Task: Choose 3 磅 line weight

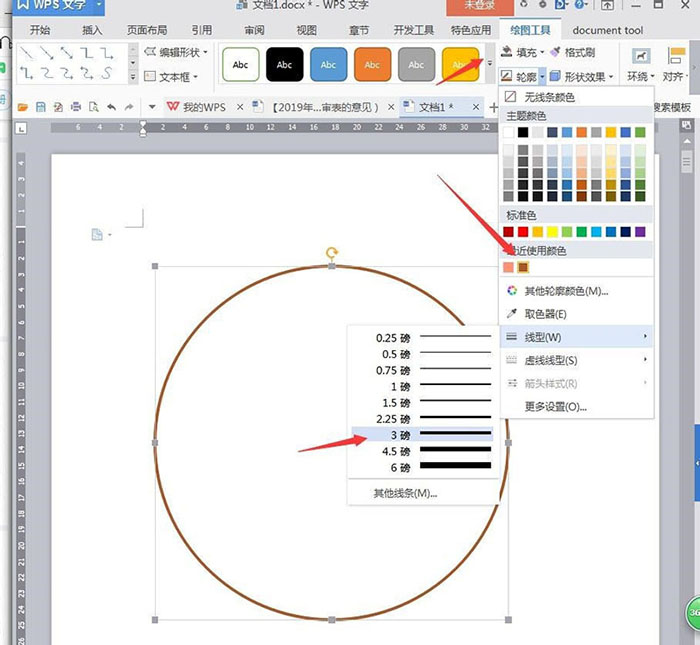Action: pyautogui.click(x=422, y=435)
